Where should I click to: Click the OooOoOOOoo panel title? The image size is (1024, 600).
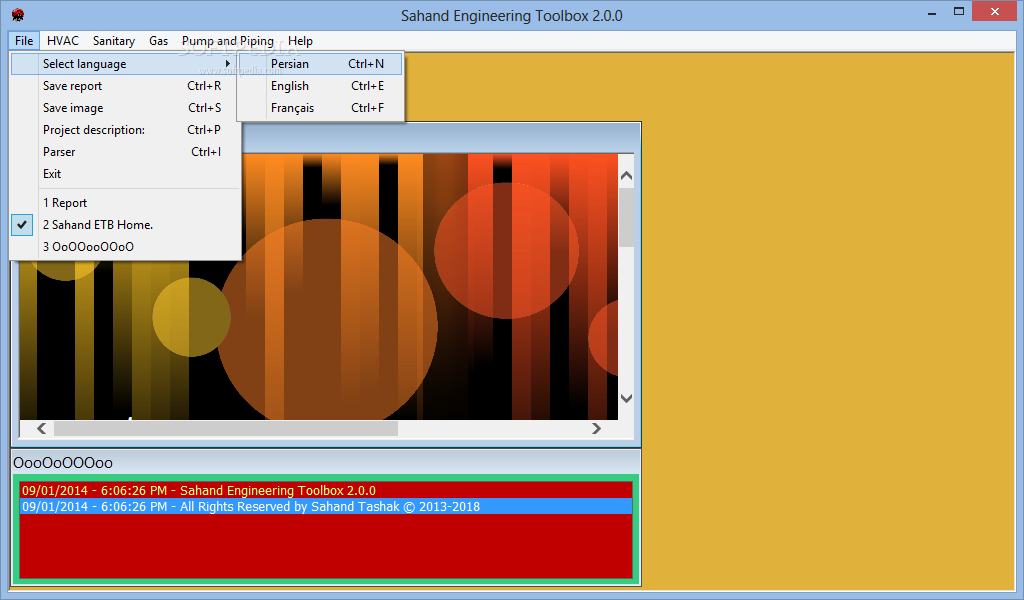[63, 463]
